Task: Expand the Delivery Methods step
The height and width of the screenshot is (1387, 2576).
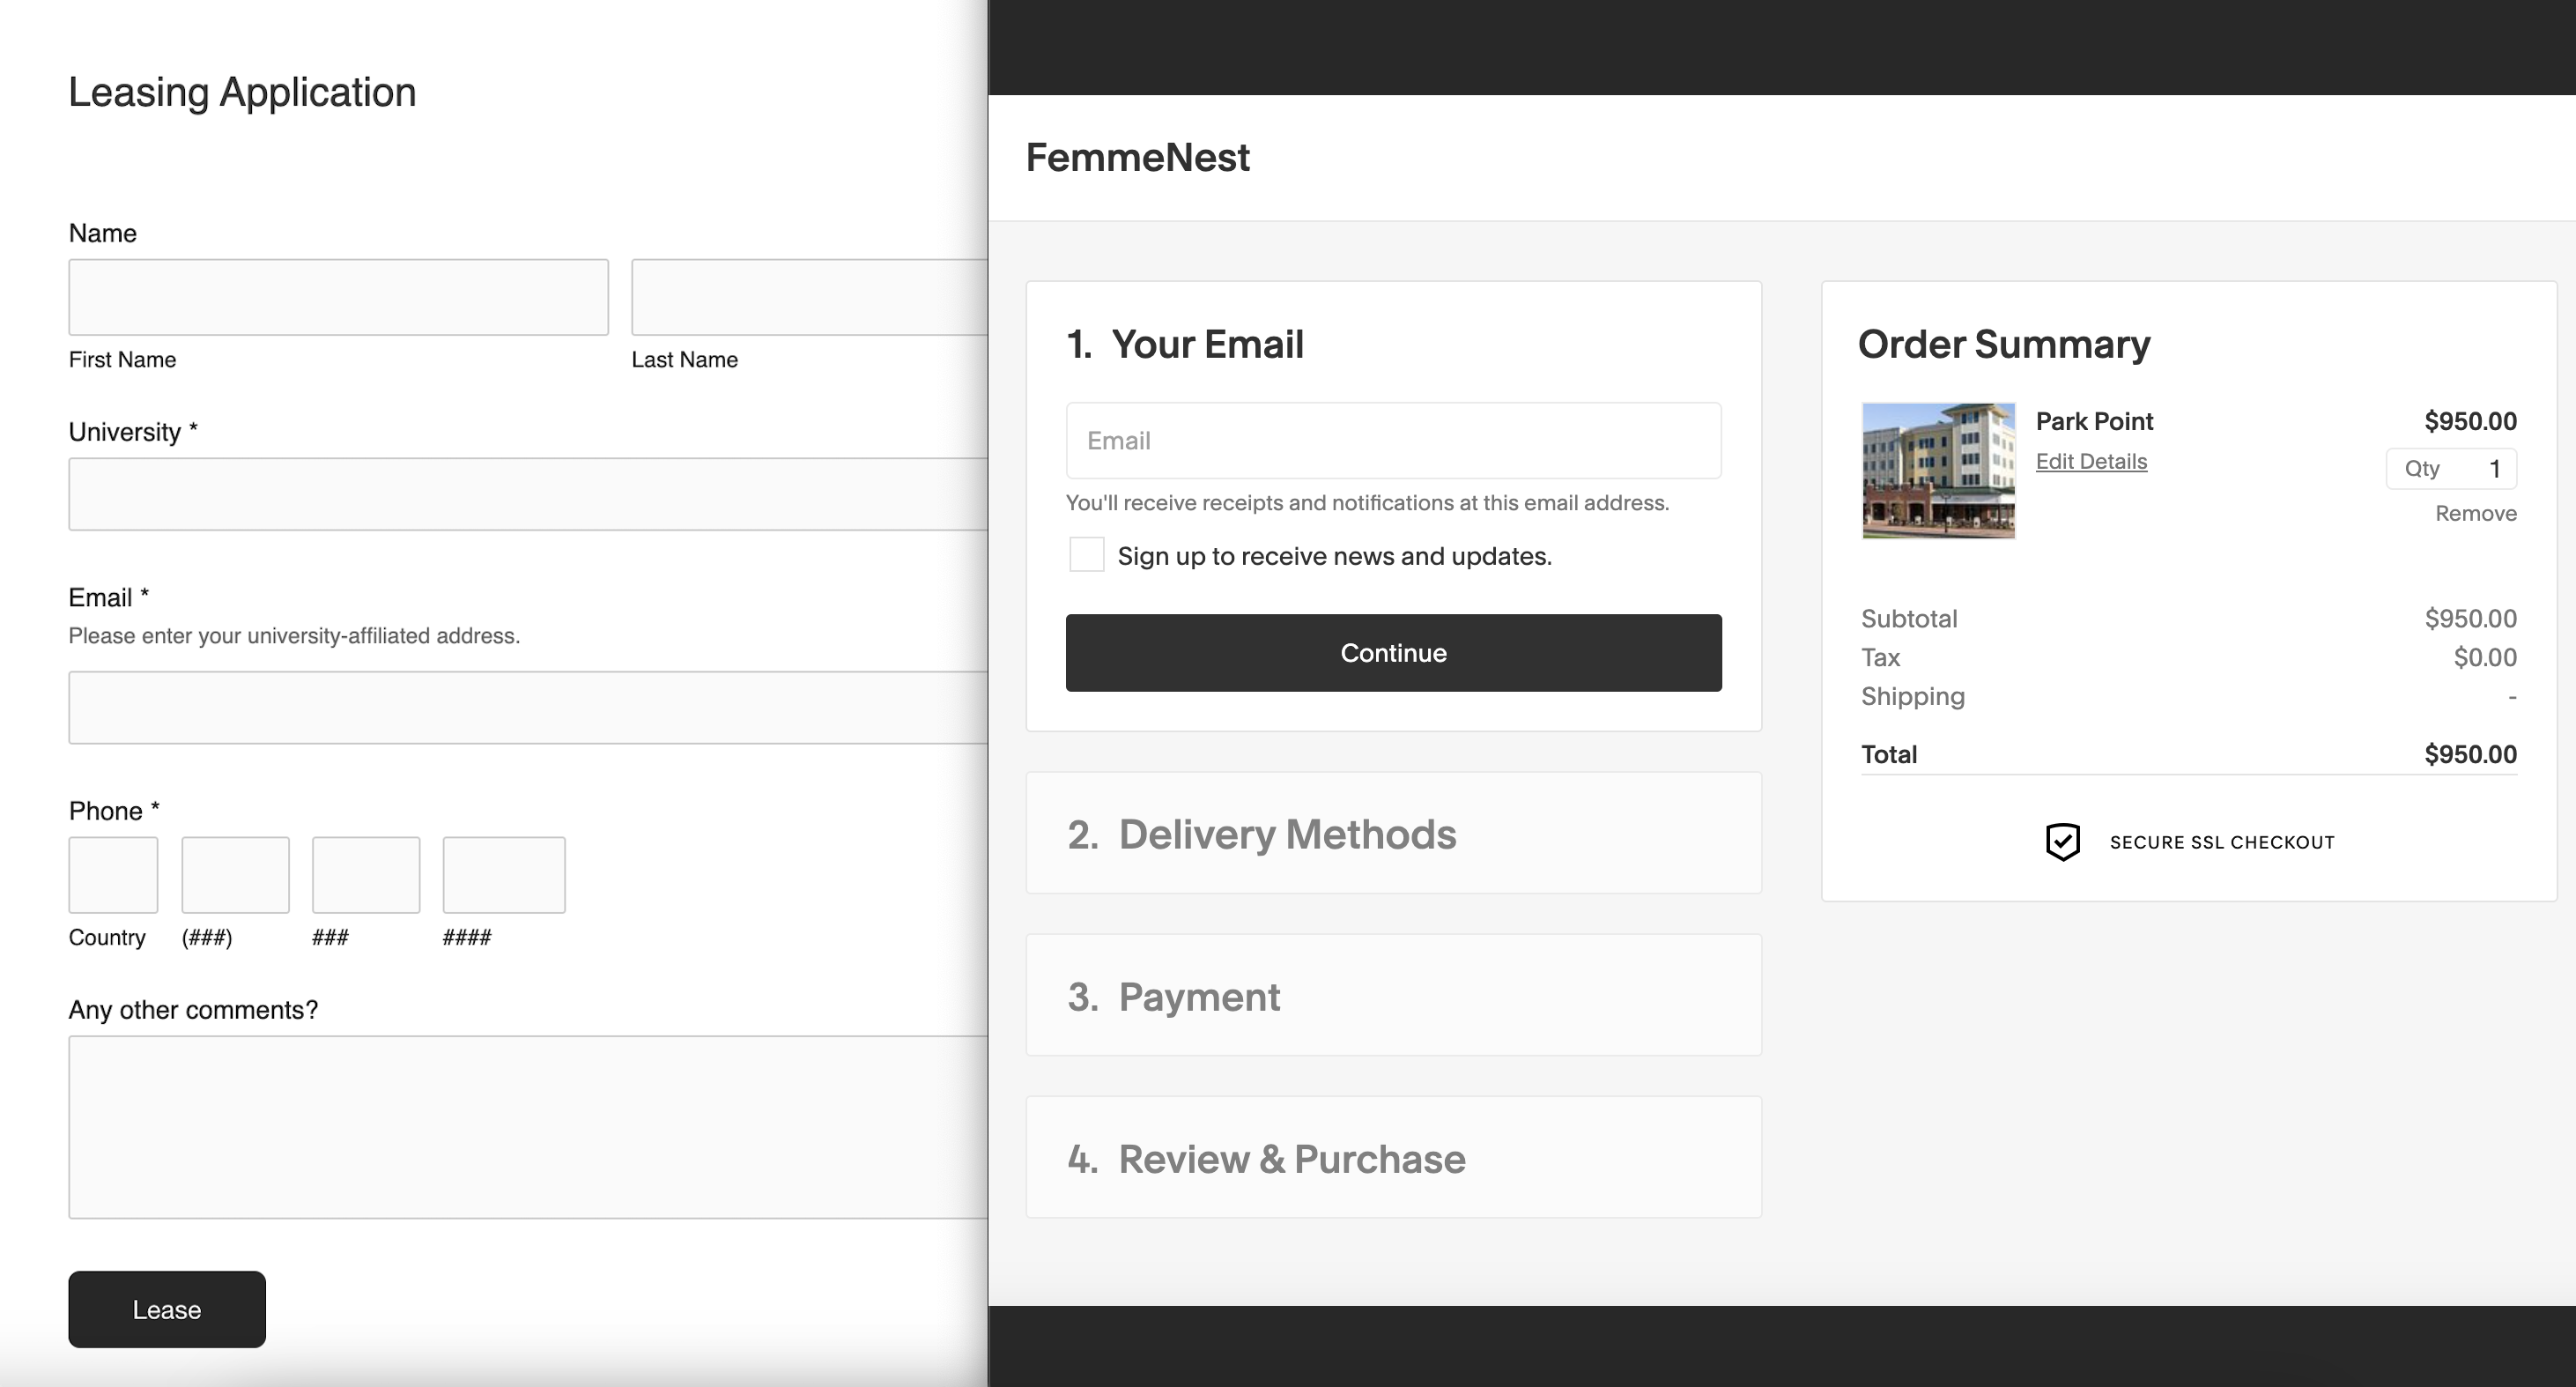Action: point(1393,834)
